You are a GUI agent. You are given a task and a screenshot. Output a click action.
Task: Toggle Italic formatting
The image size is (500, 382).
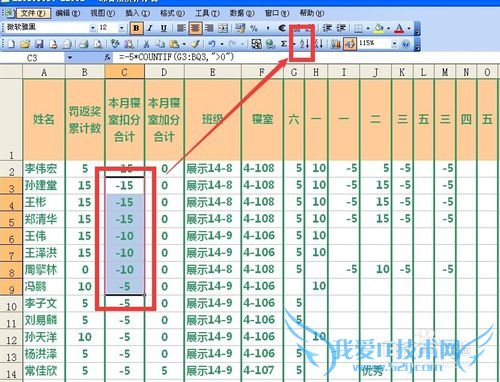150,28
